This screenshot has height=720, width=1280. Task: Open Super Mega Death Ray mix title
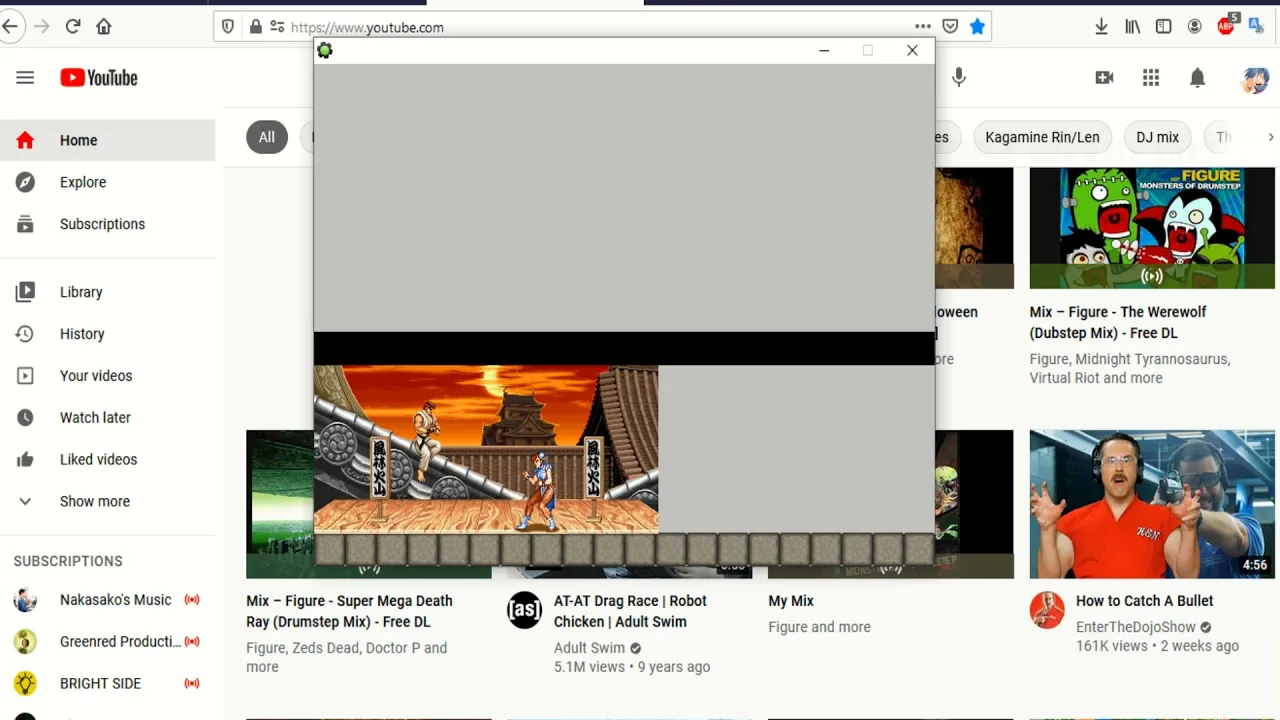click(x=349, y=611)
